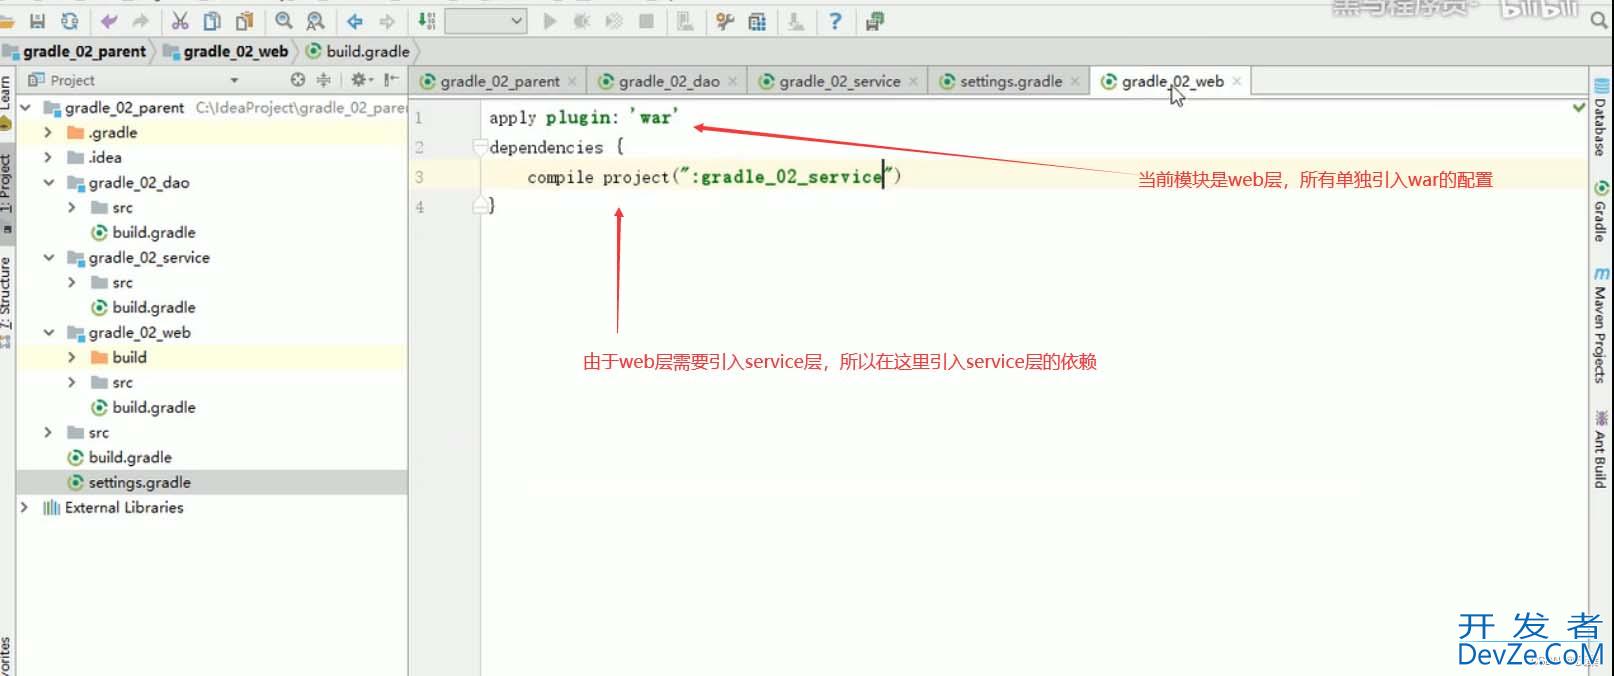Switch to the gradle_02_parent editor tab
Screen dimensions: 1614x676
coord(499,81)
